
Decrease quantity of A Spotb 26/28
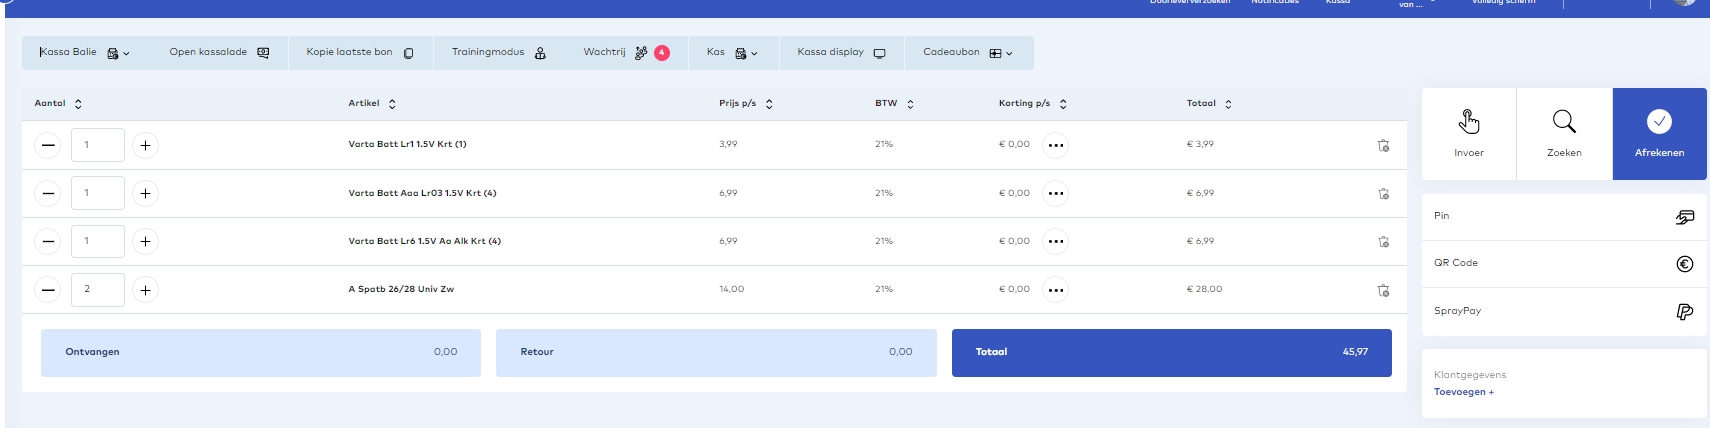click(48, 290)
